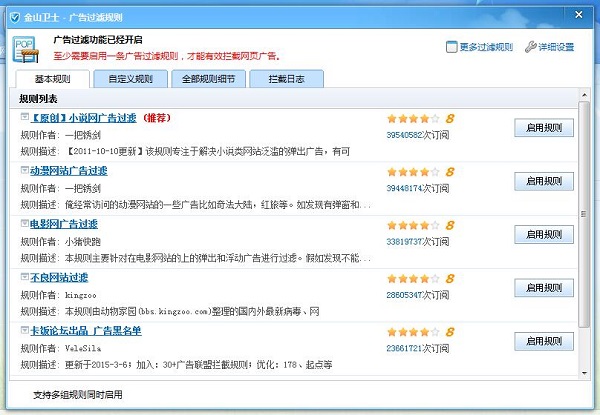This screenshot has height=415, width=600.
Task: Collapse the 小说网广告过滤 rule entry
Action: pyautogui.click(x=24, y=116)
